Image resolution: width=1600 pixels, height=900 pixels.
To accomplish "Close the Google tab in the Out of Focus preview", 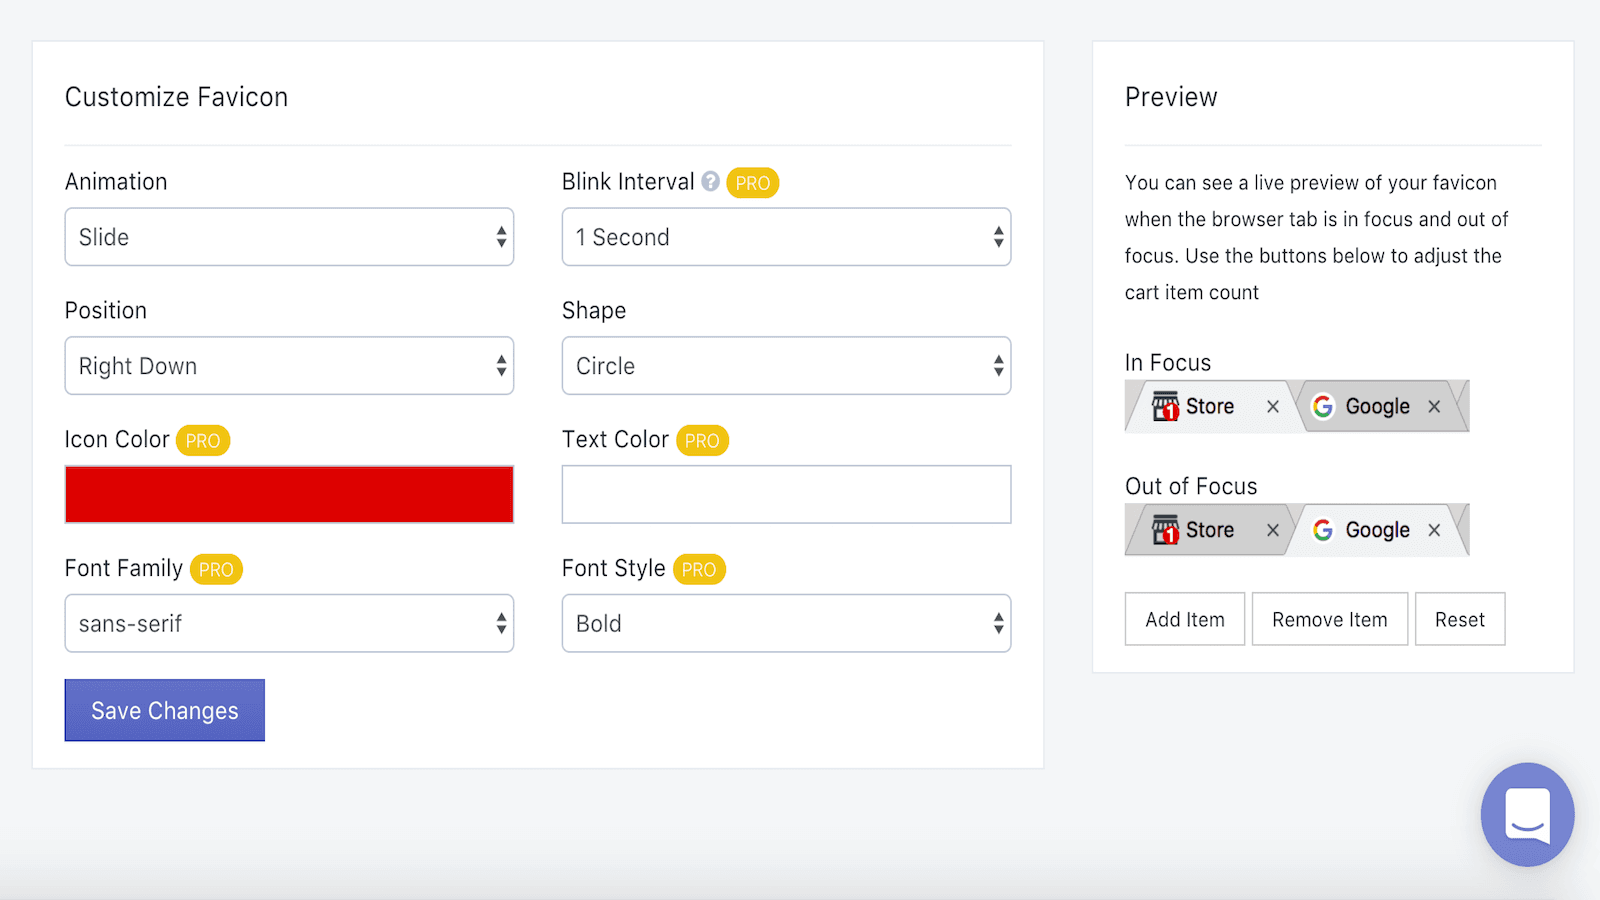I will coord(1434,530).
